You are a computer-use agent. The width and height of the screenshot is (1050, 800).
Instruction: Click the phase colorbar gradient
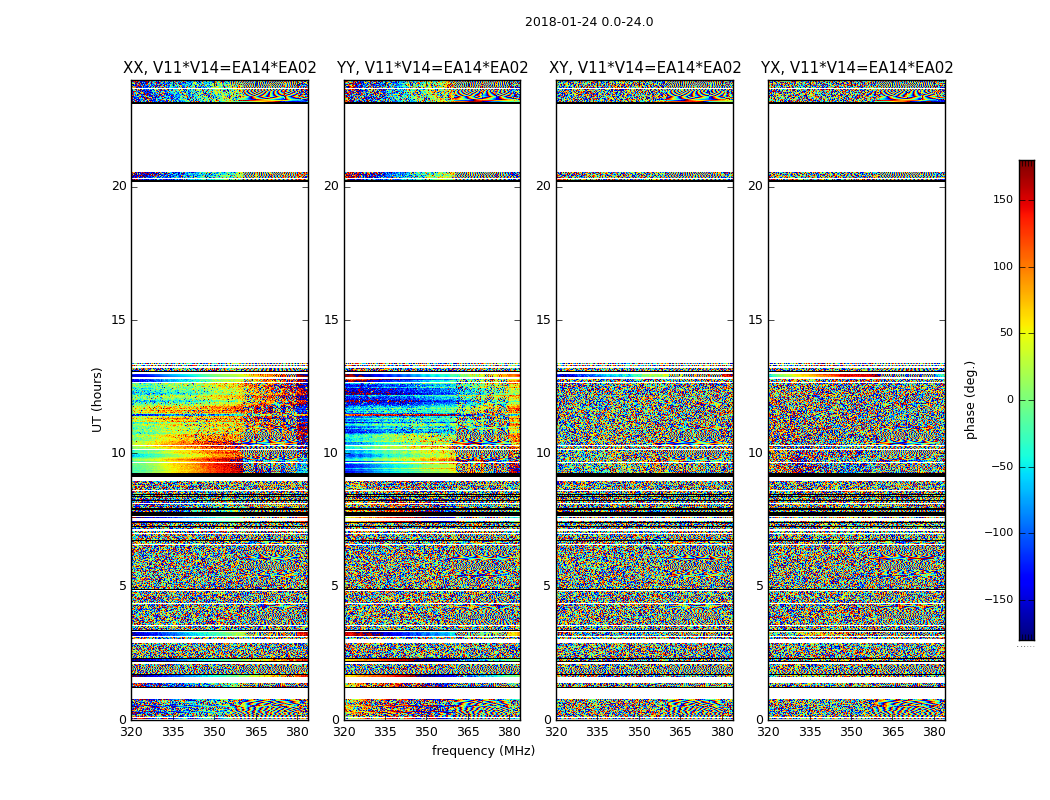pyautogui.click(x=1027, y=400)
